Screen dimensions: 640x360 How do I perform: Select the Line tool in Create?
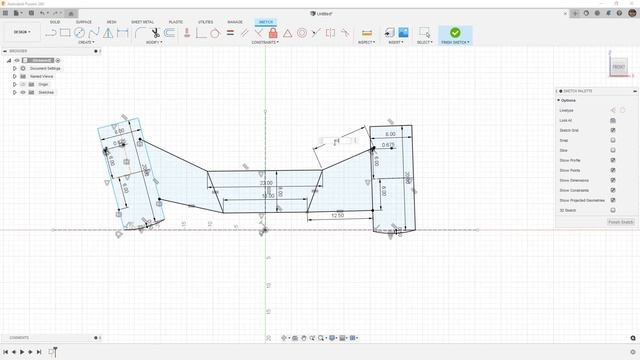51,33
